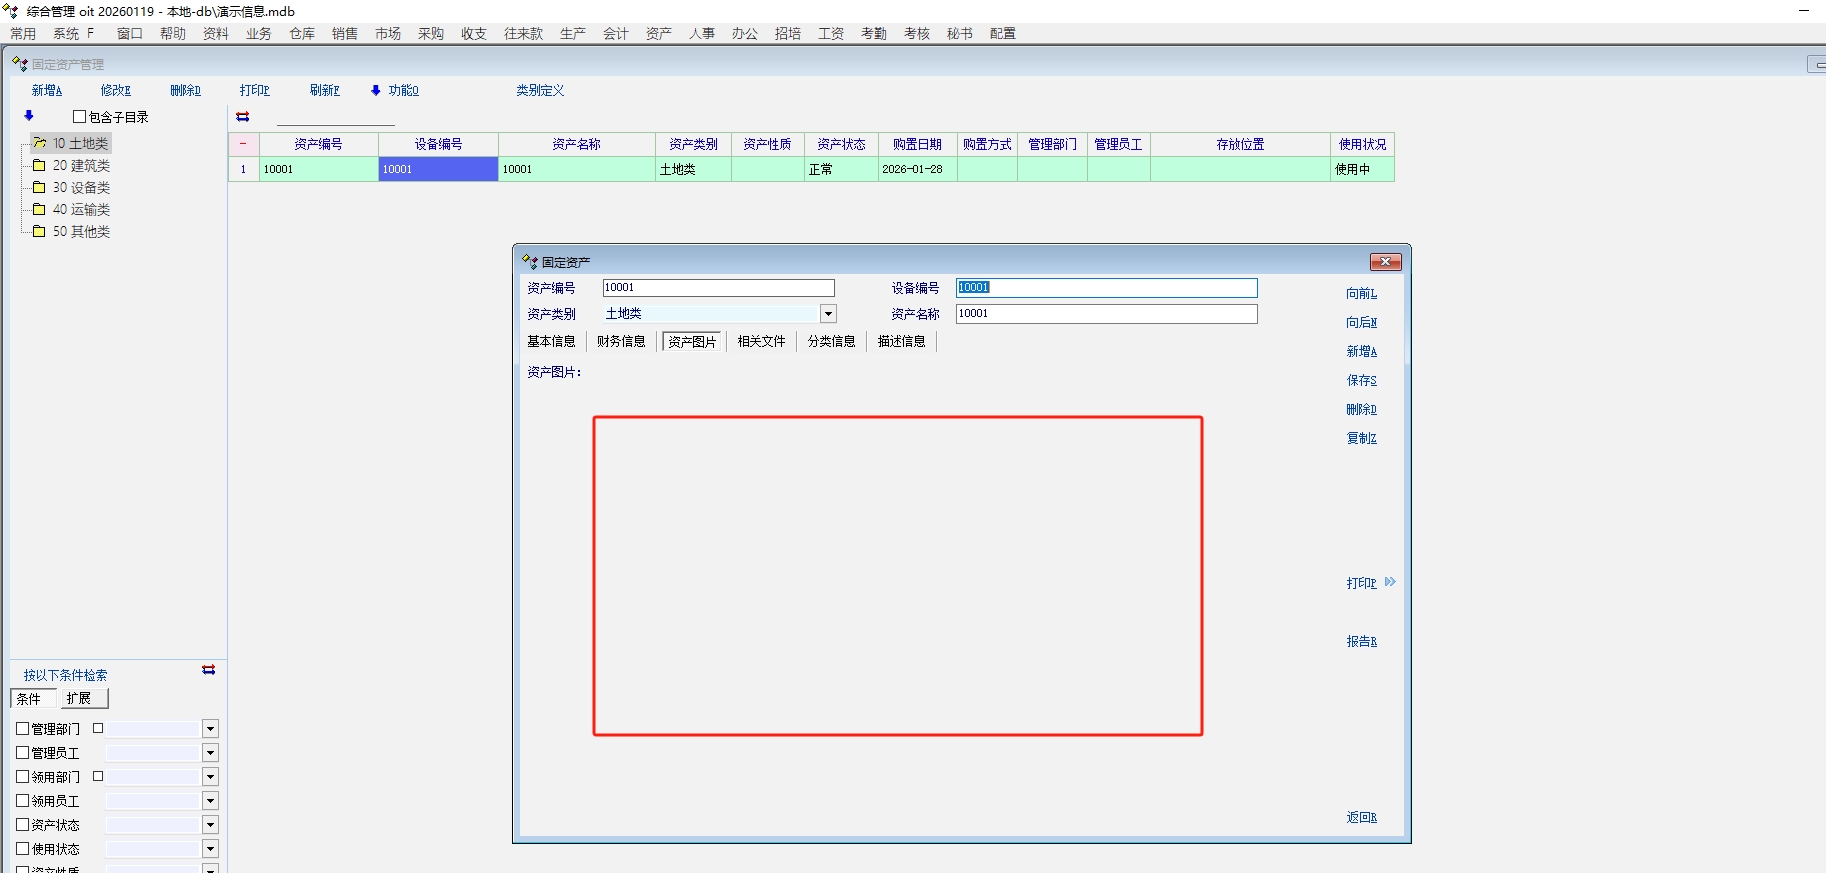Screen dimensions: 1826x873
Task: Click the blue arrow icon beside 功能
Action: 376,90
